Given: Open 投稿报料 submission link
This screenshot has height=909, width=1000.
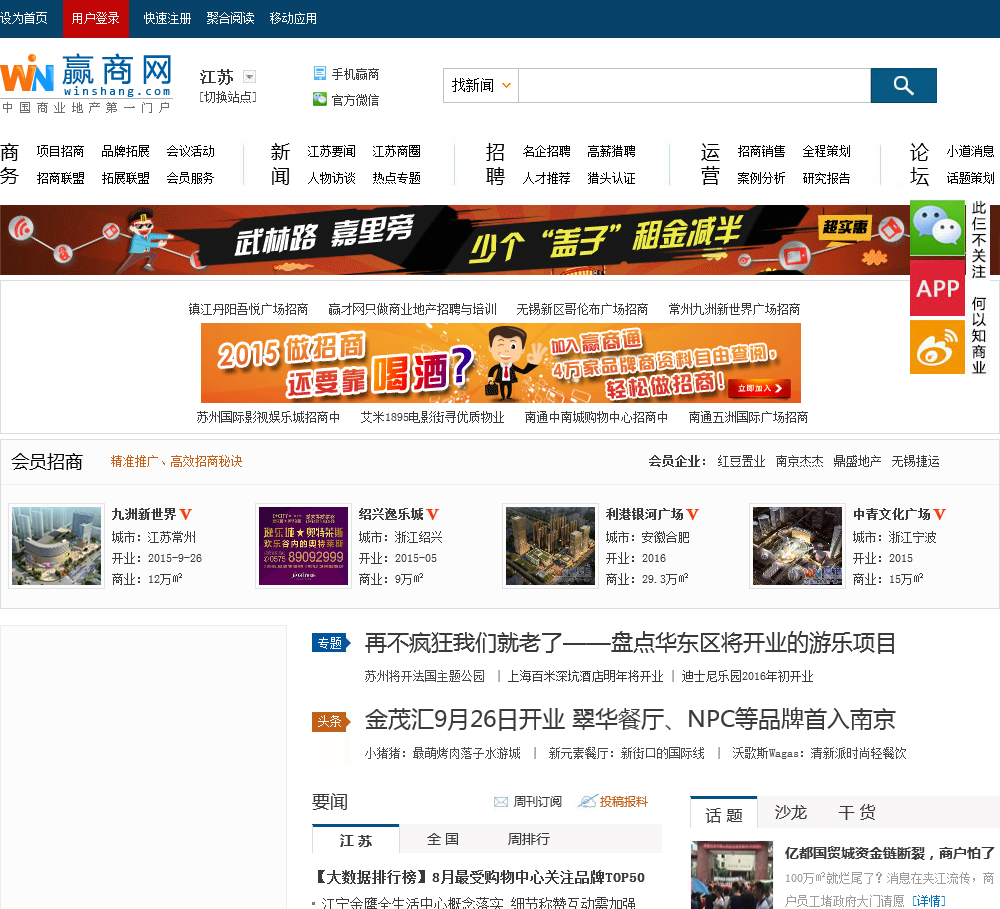Looking at the screenshot, I should tap(624, 802).
